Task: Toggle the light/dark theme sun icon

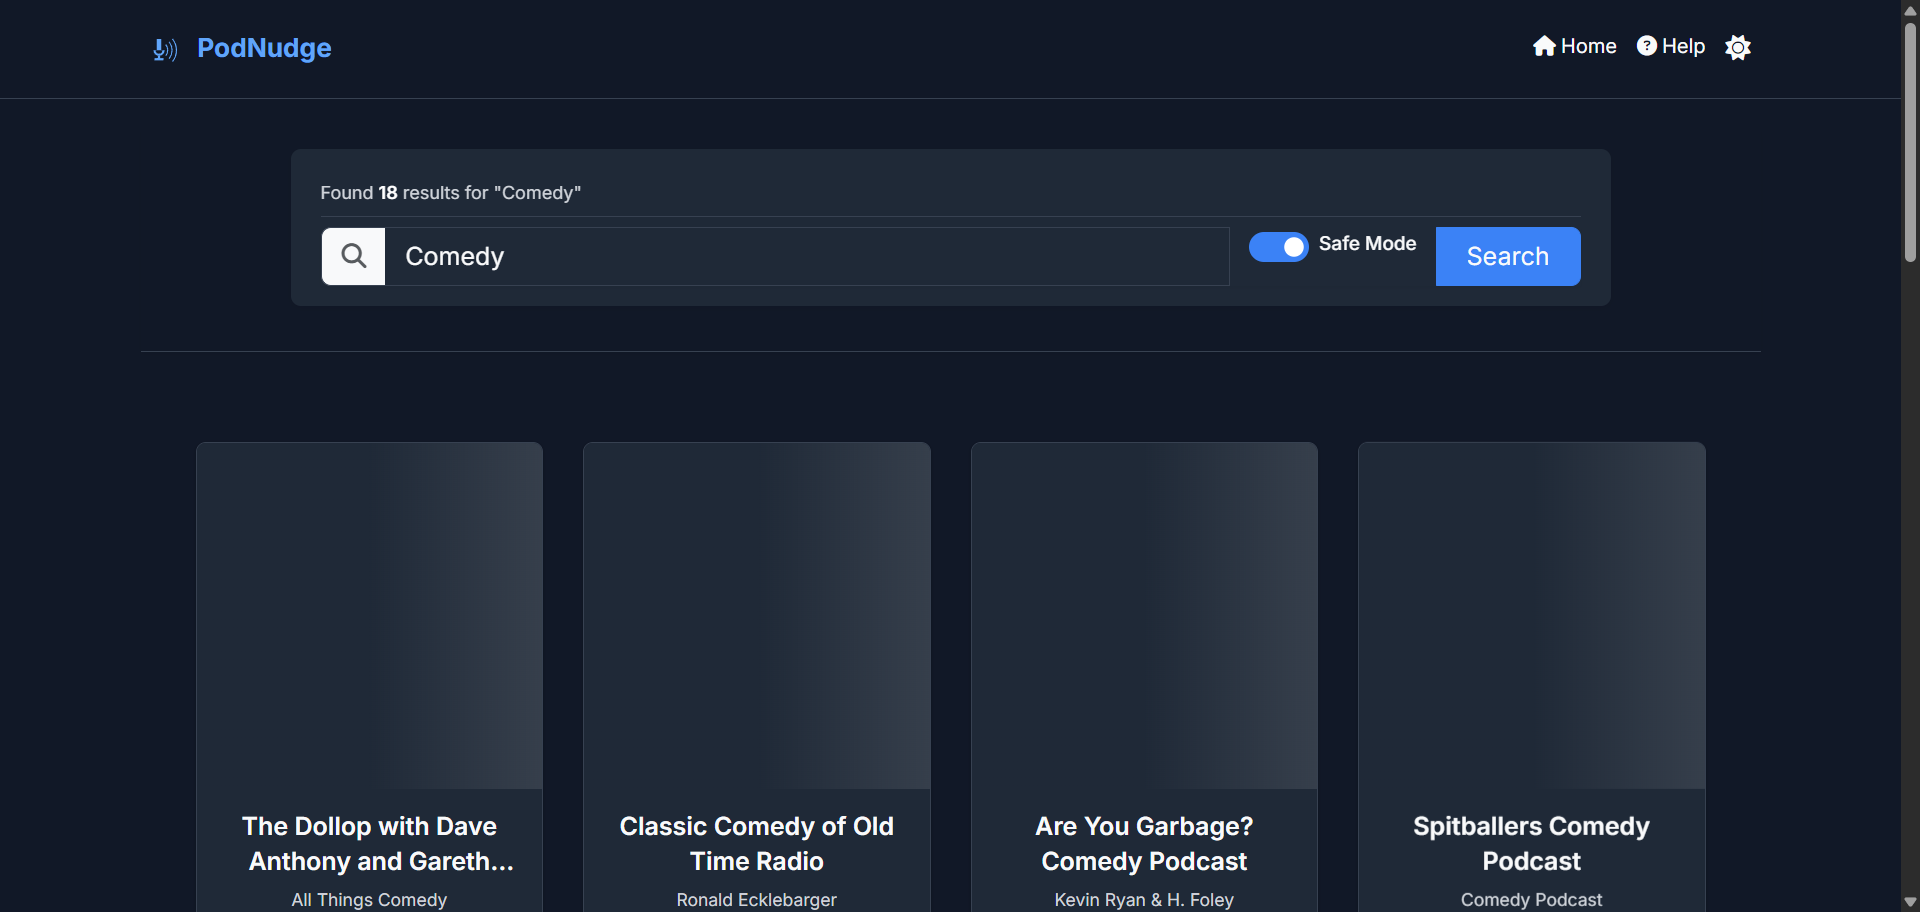Action: pos(1738,47)
